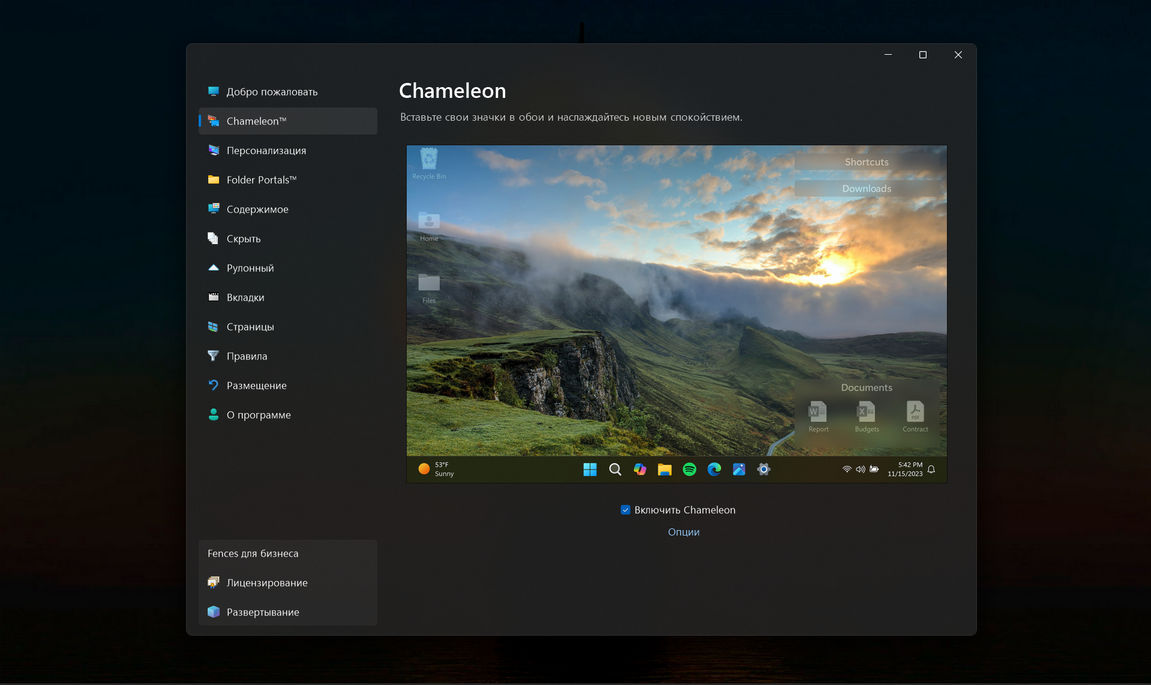The width and height of the screenshot is (1151, 685).
Task: Maximize the Fences settings window
Action: 922,55
